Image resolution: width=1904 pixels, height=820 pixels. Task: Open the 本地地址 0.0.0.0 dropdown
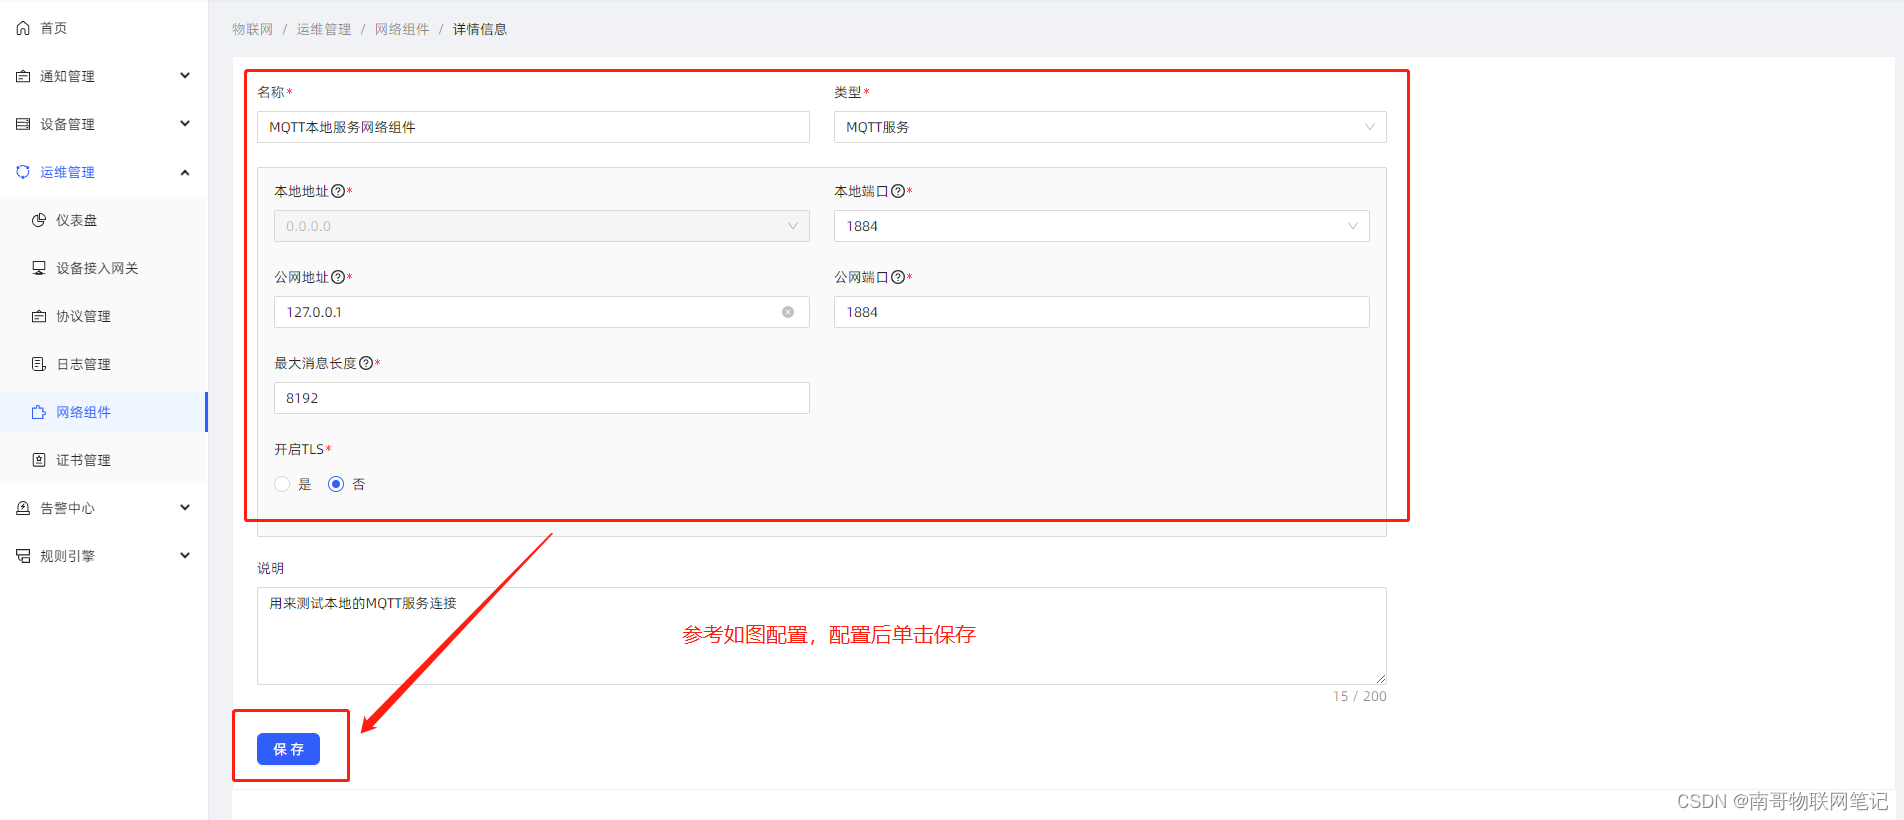tap(542, 226)
